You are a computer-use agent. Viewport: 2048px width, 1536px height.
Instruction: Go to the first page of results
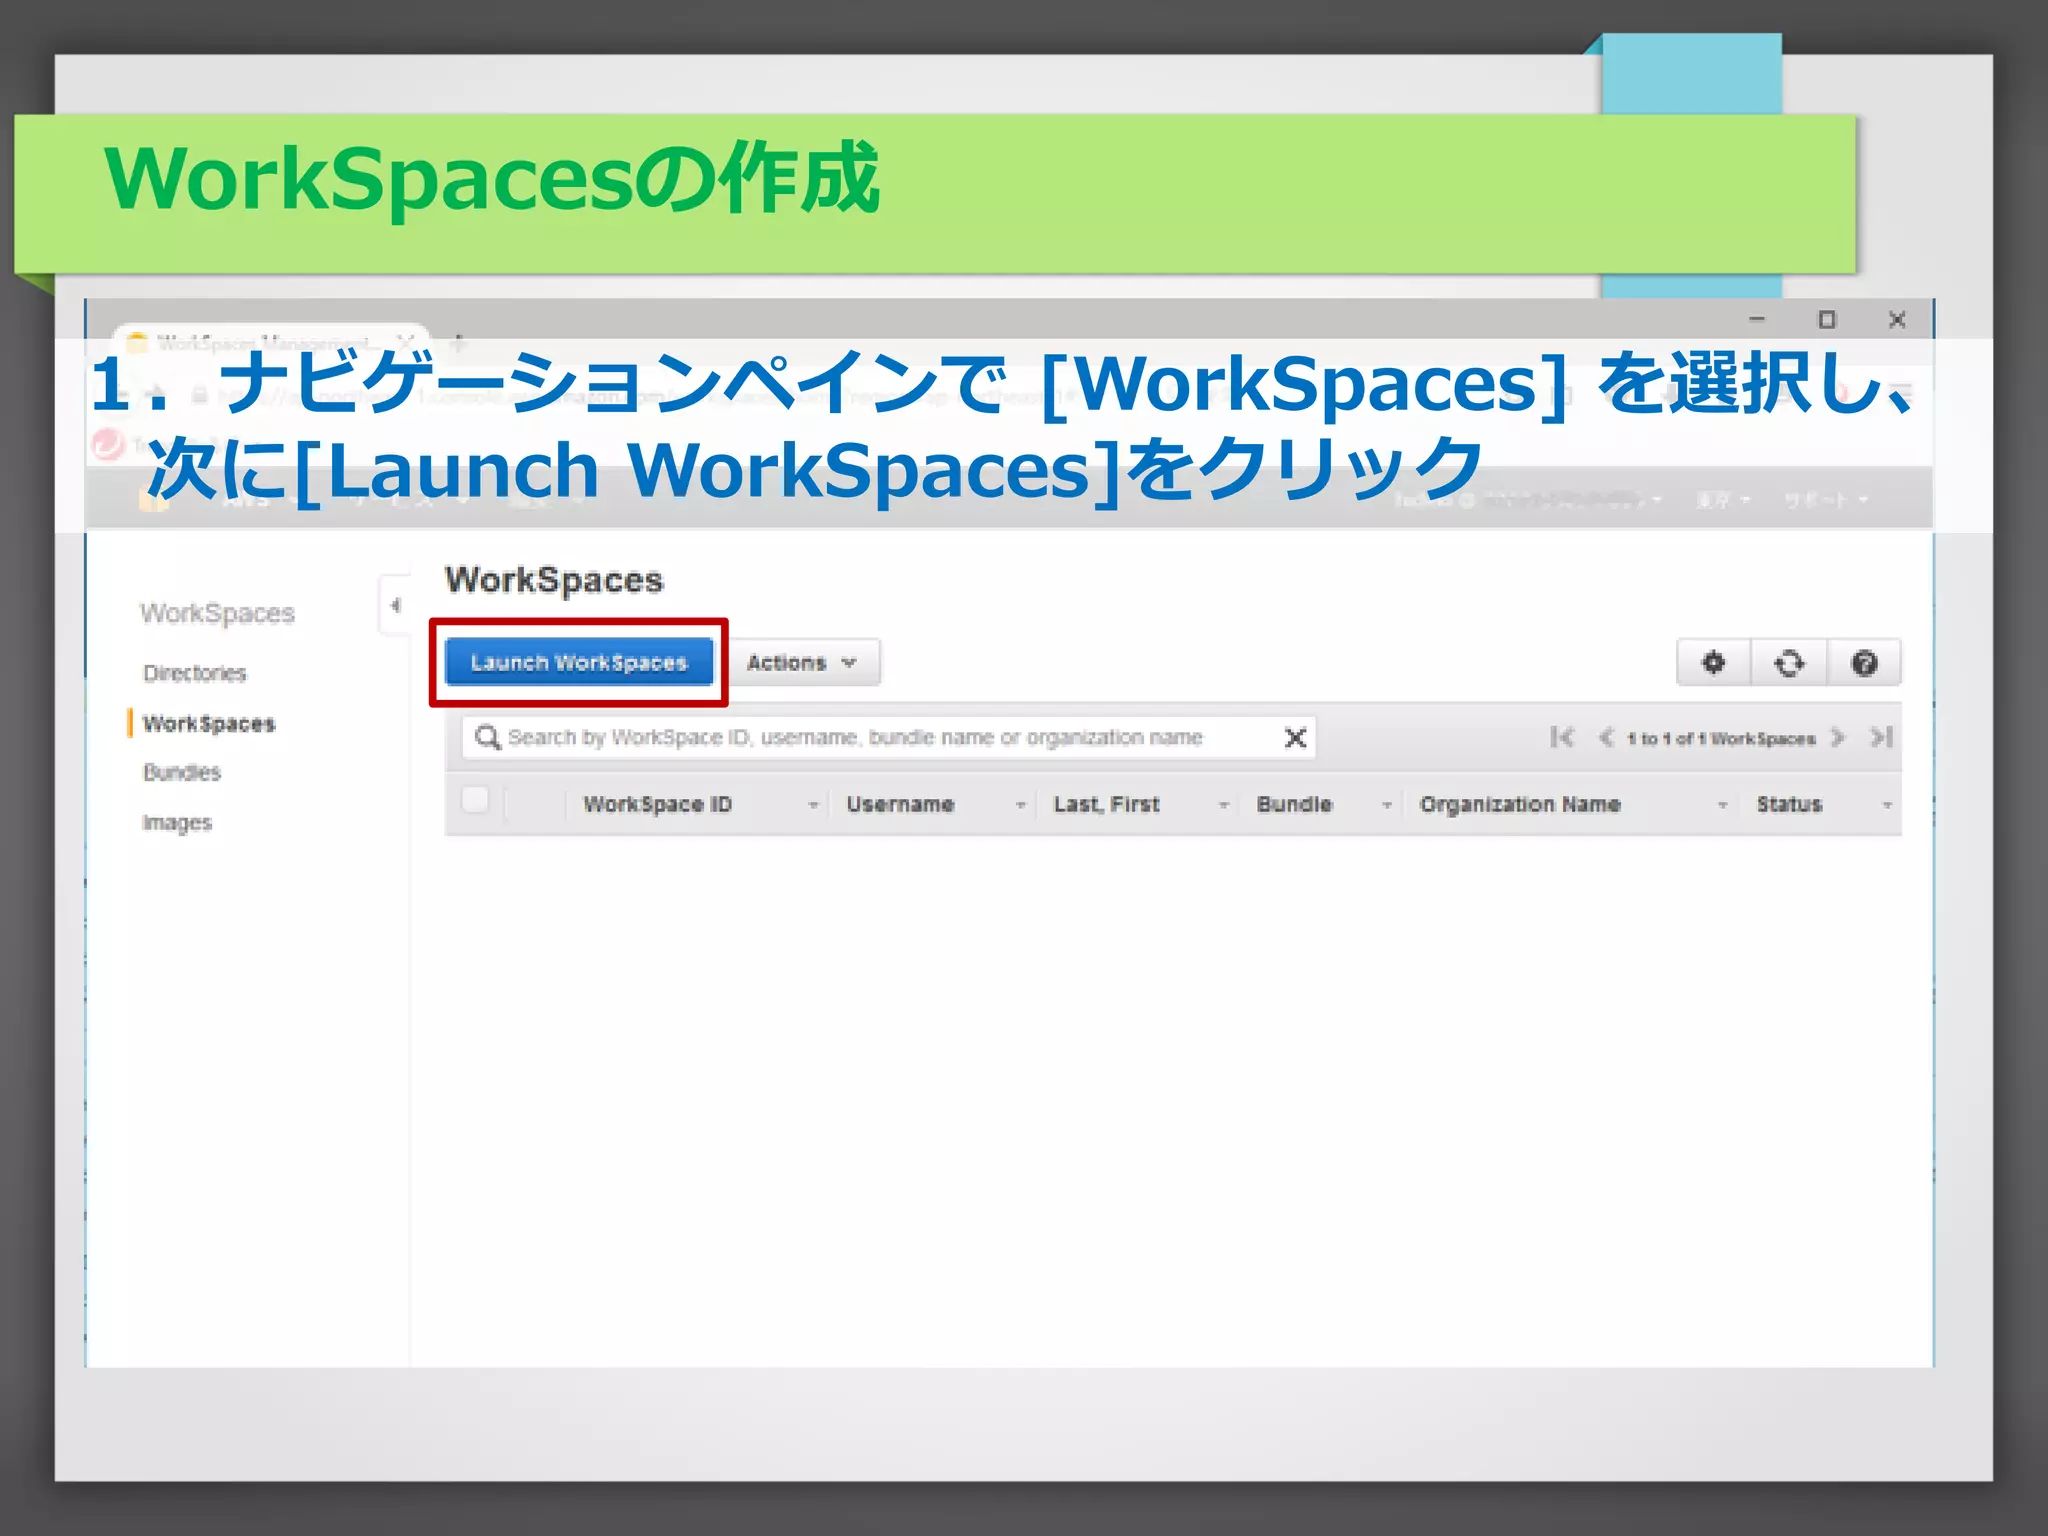1561,738
